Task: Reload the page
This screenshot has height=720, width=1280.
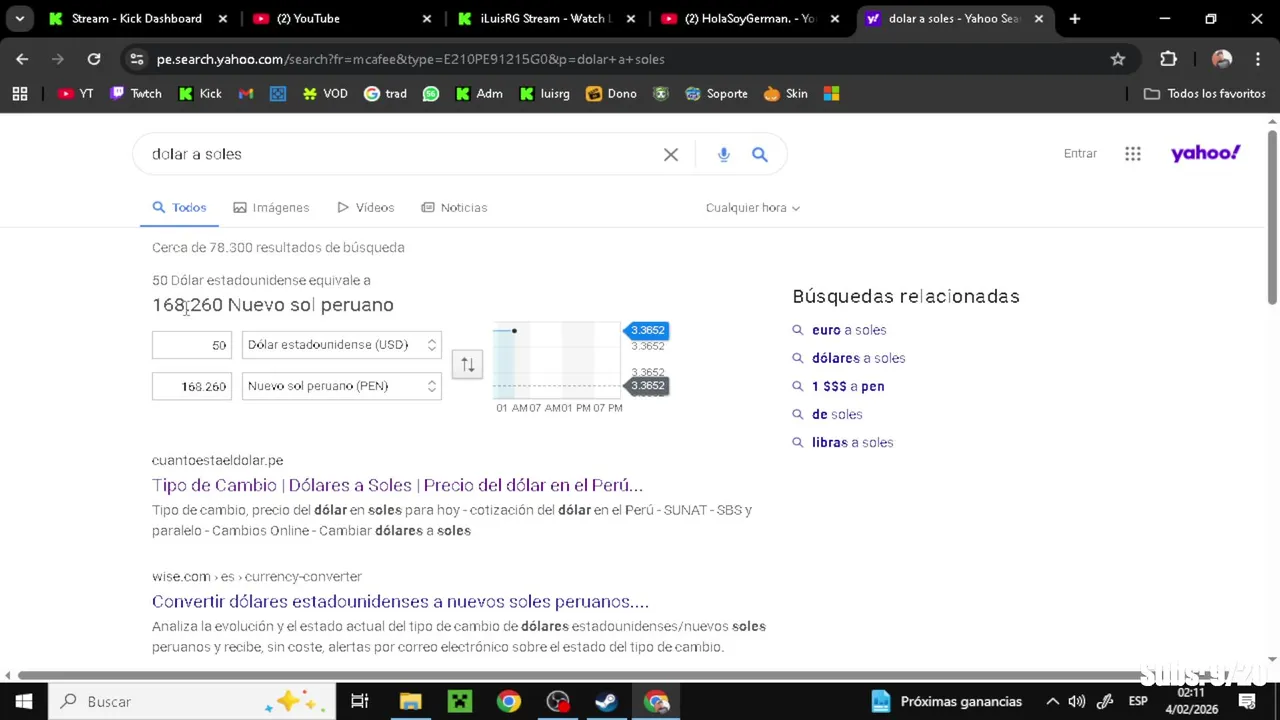Action: click(x=94, y=59)
